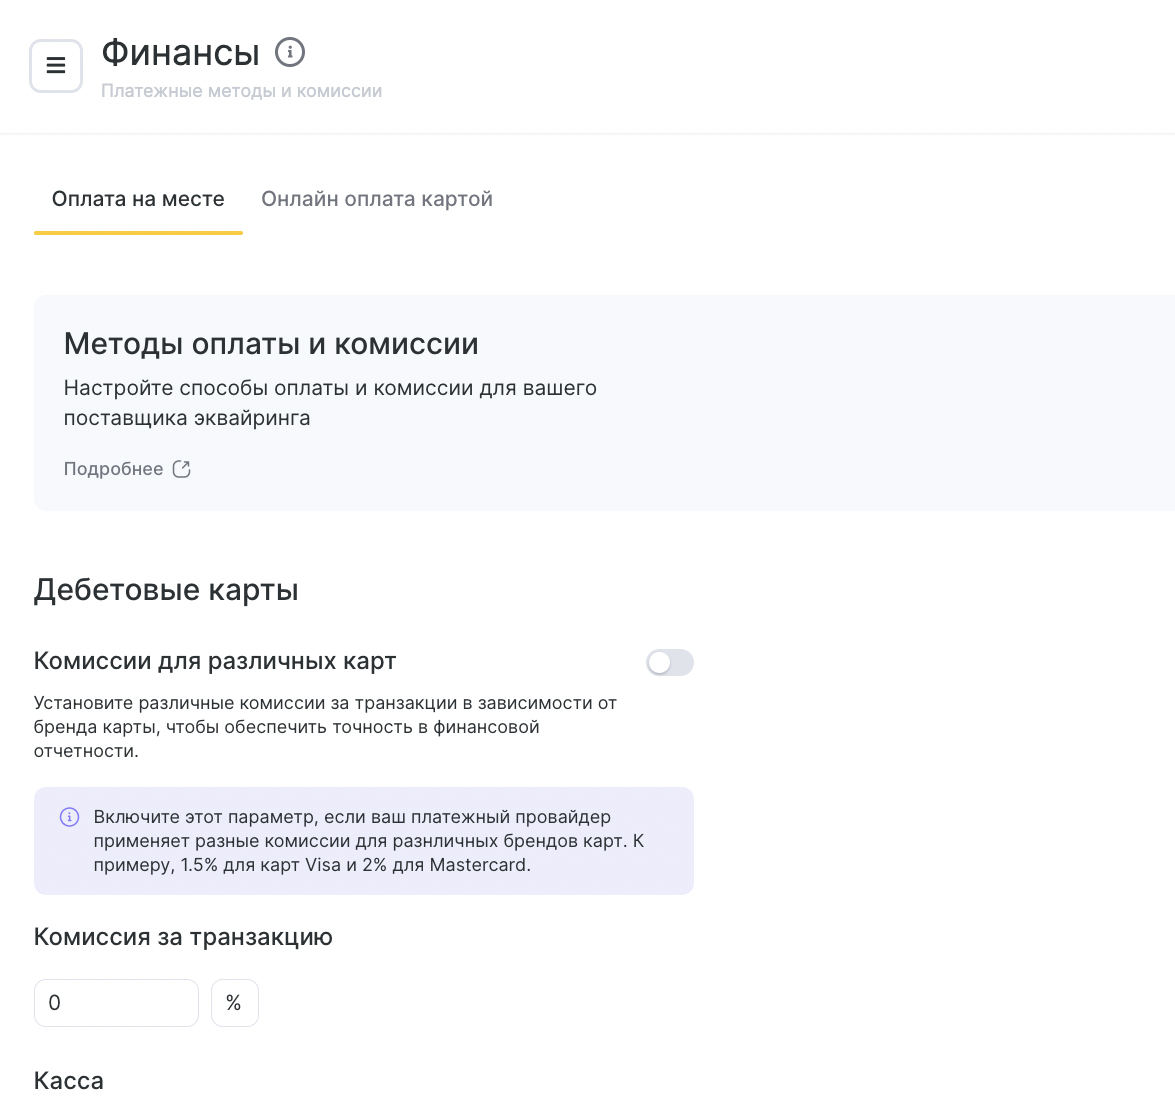Click the Касса section heading

(69, 1081)
